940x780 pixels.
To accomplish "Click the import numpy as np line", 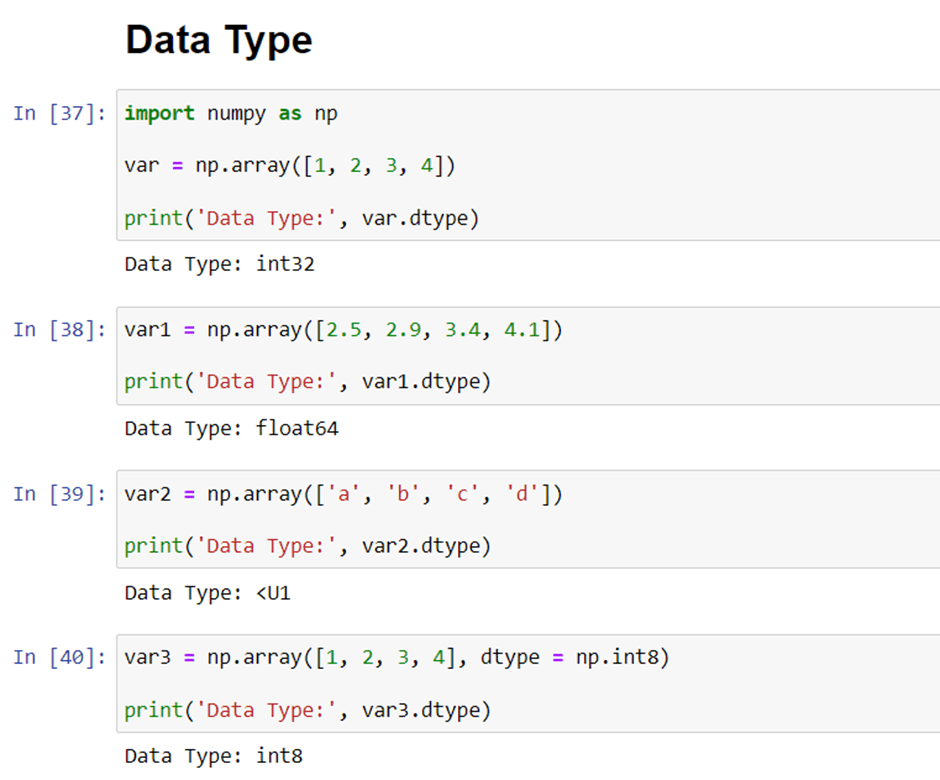I will coord(231,113).
